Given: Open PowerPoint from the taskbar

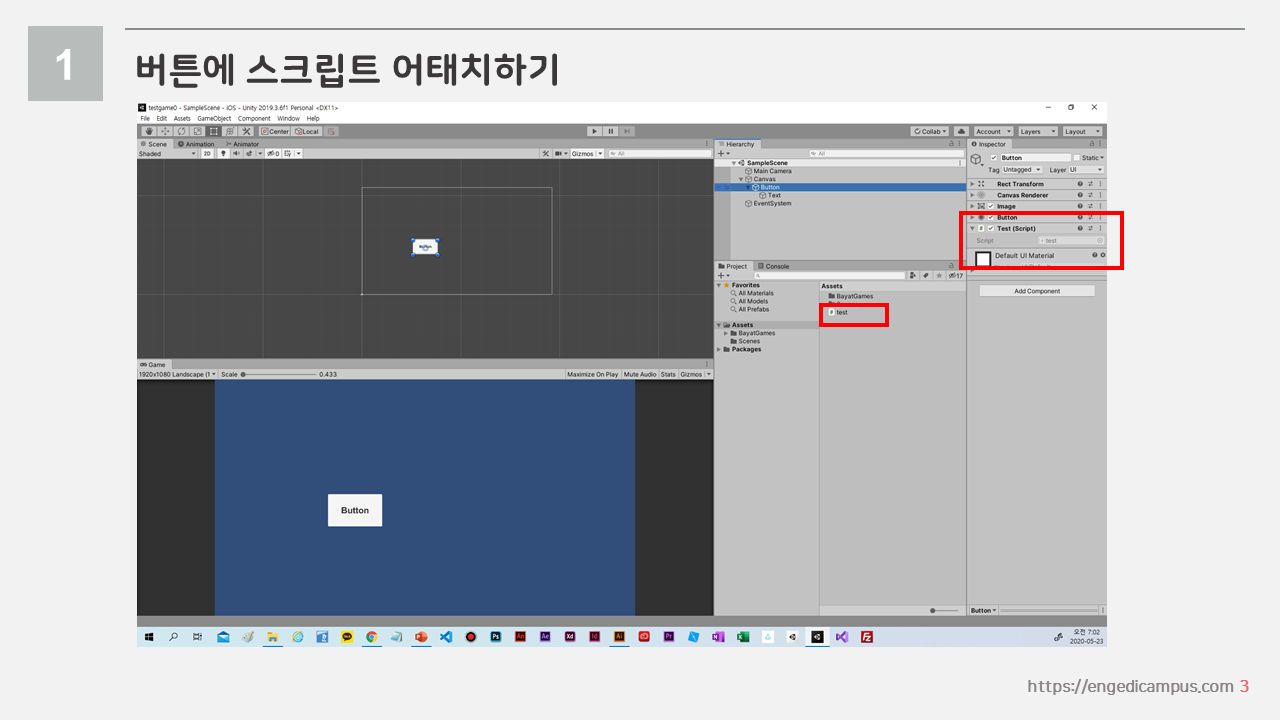Looking at the screenshot, I should pos(421,636).
